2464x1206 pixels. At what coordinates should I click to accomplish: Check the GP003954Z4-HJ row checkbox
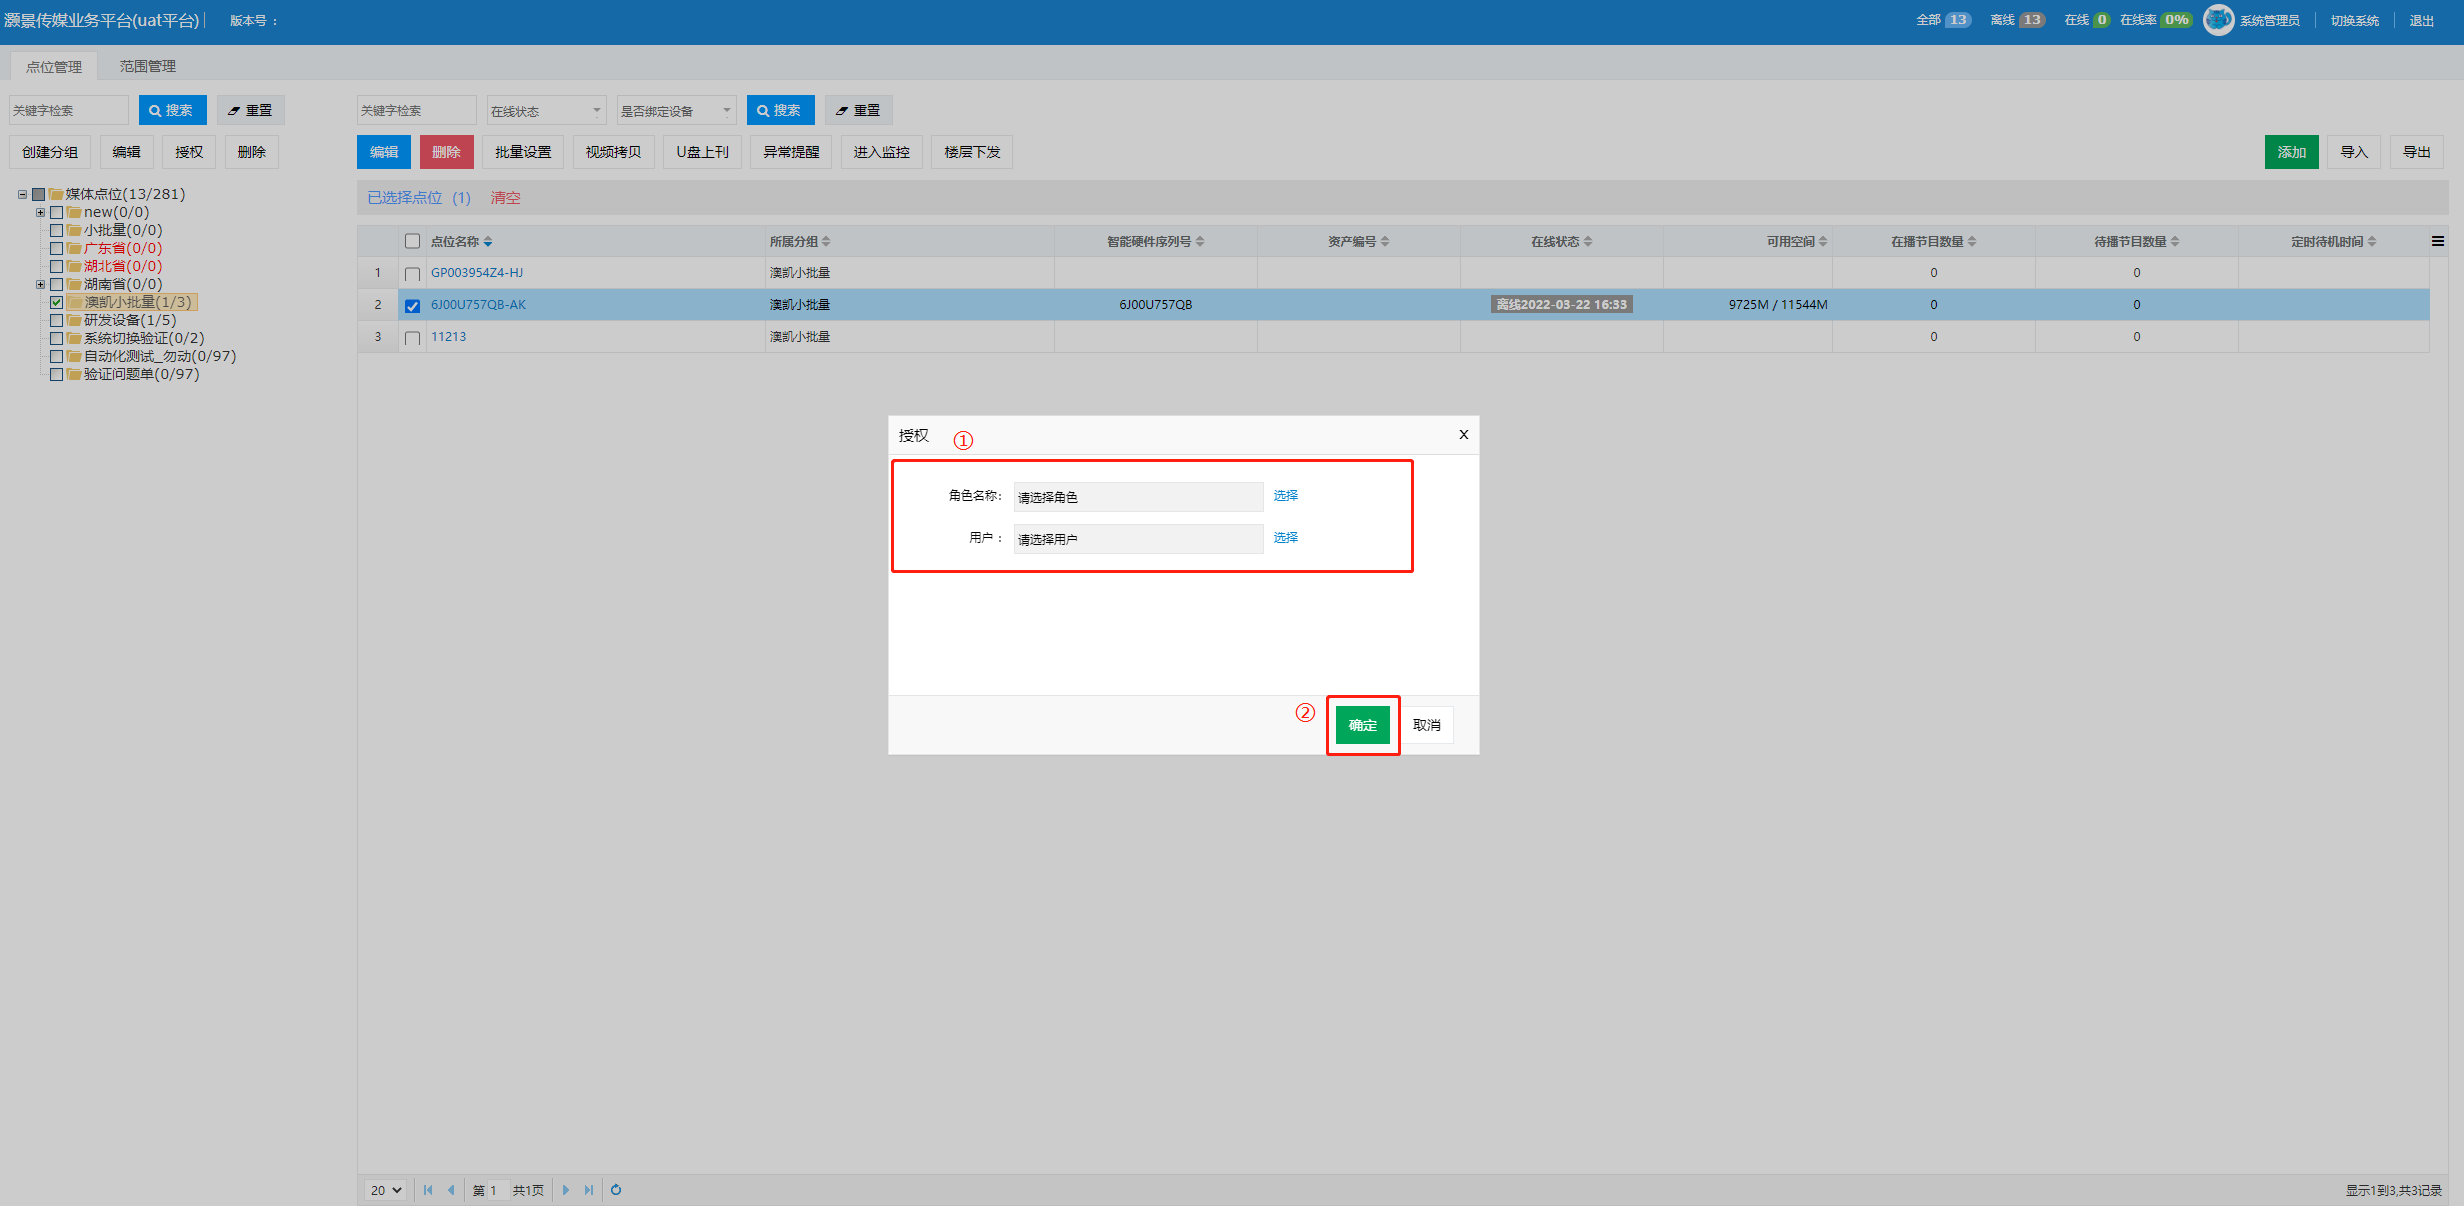tap(412, 274)
